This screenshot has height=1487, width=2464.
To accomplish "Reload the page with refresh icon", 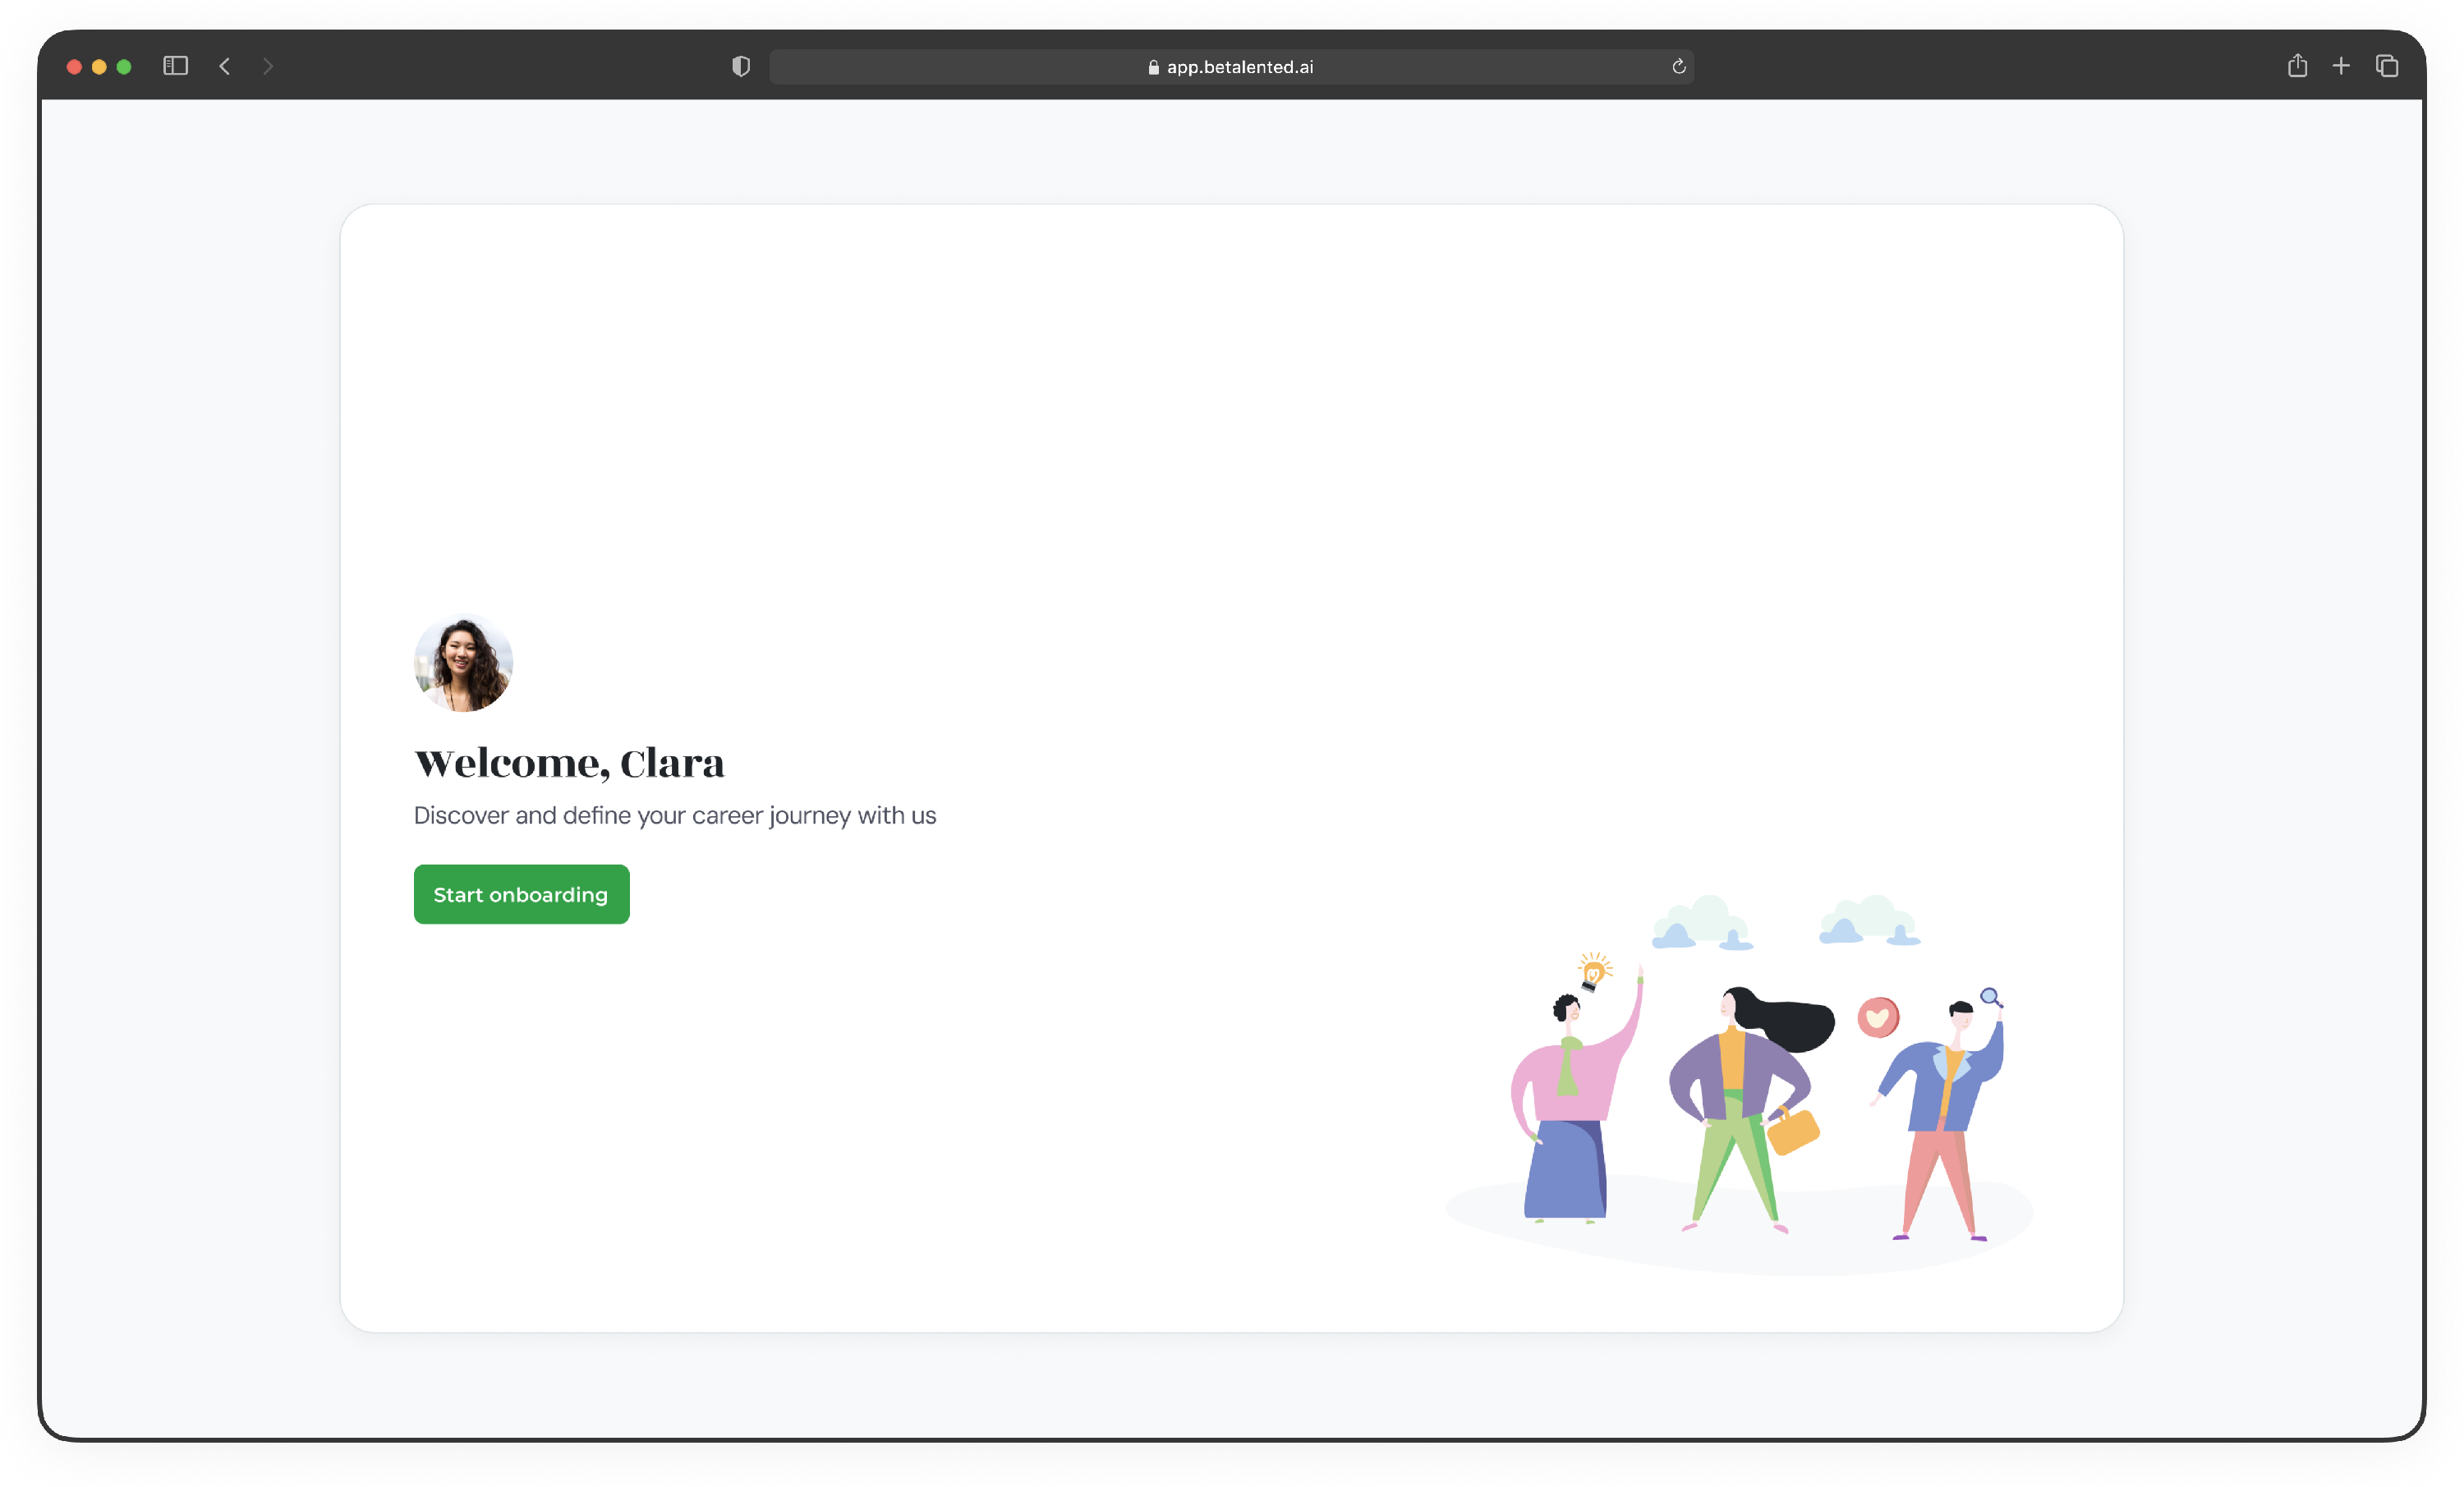I will pyautogui.click(x=1679, y=66).
